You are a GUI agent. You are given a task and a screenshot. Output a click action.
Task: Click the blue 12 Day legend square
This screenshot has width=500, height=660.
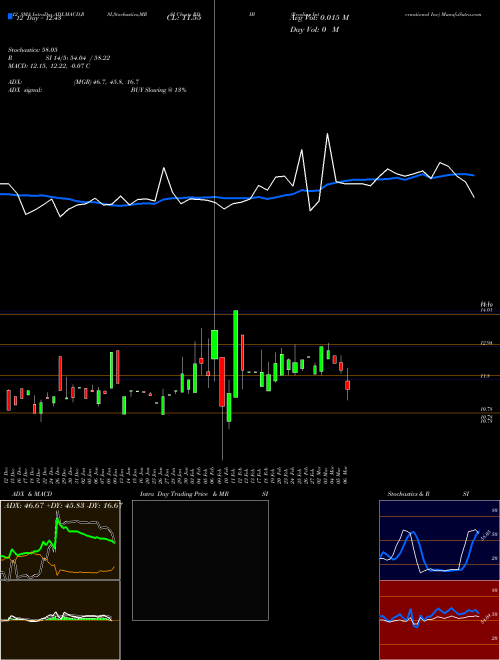[11, 17]
